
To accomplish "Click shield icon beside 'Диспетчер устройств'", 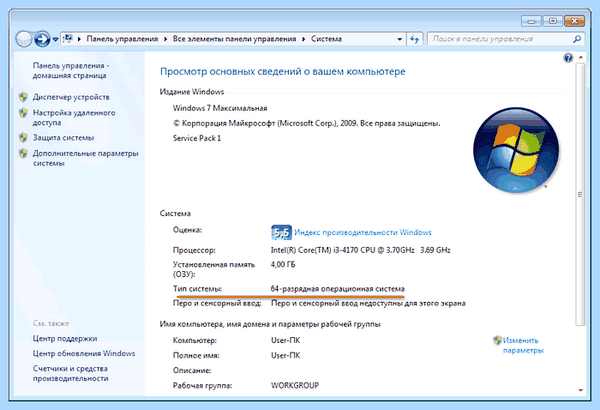I will pos(23,97).
